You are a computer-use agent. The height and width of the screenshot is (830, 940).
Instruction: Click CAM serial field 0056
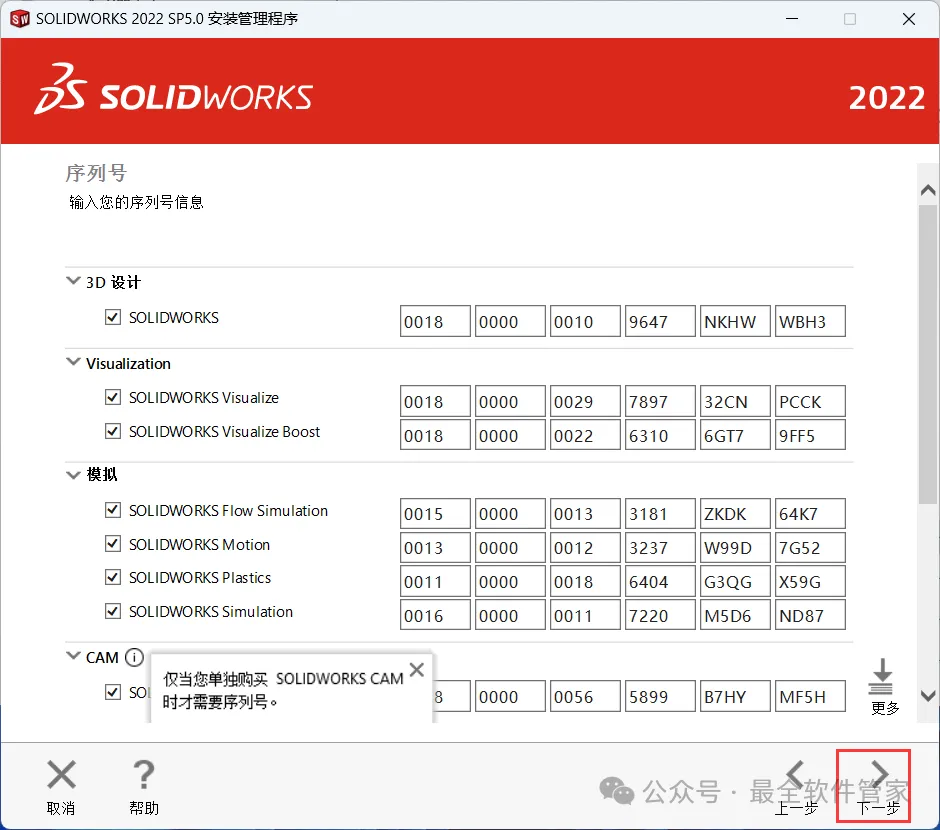[585, 696]
